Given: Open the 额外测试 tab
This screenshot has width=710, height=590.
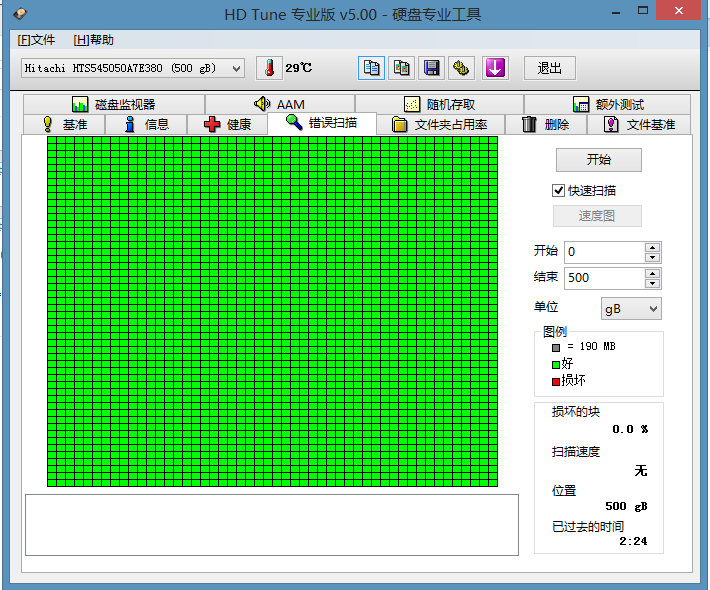Looking at the screenshot, I should pyautogui.click(x=608, y=105).
